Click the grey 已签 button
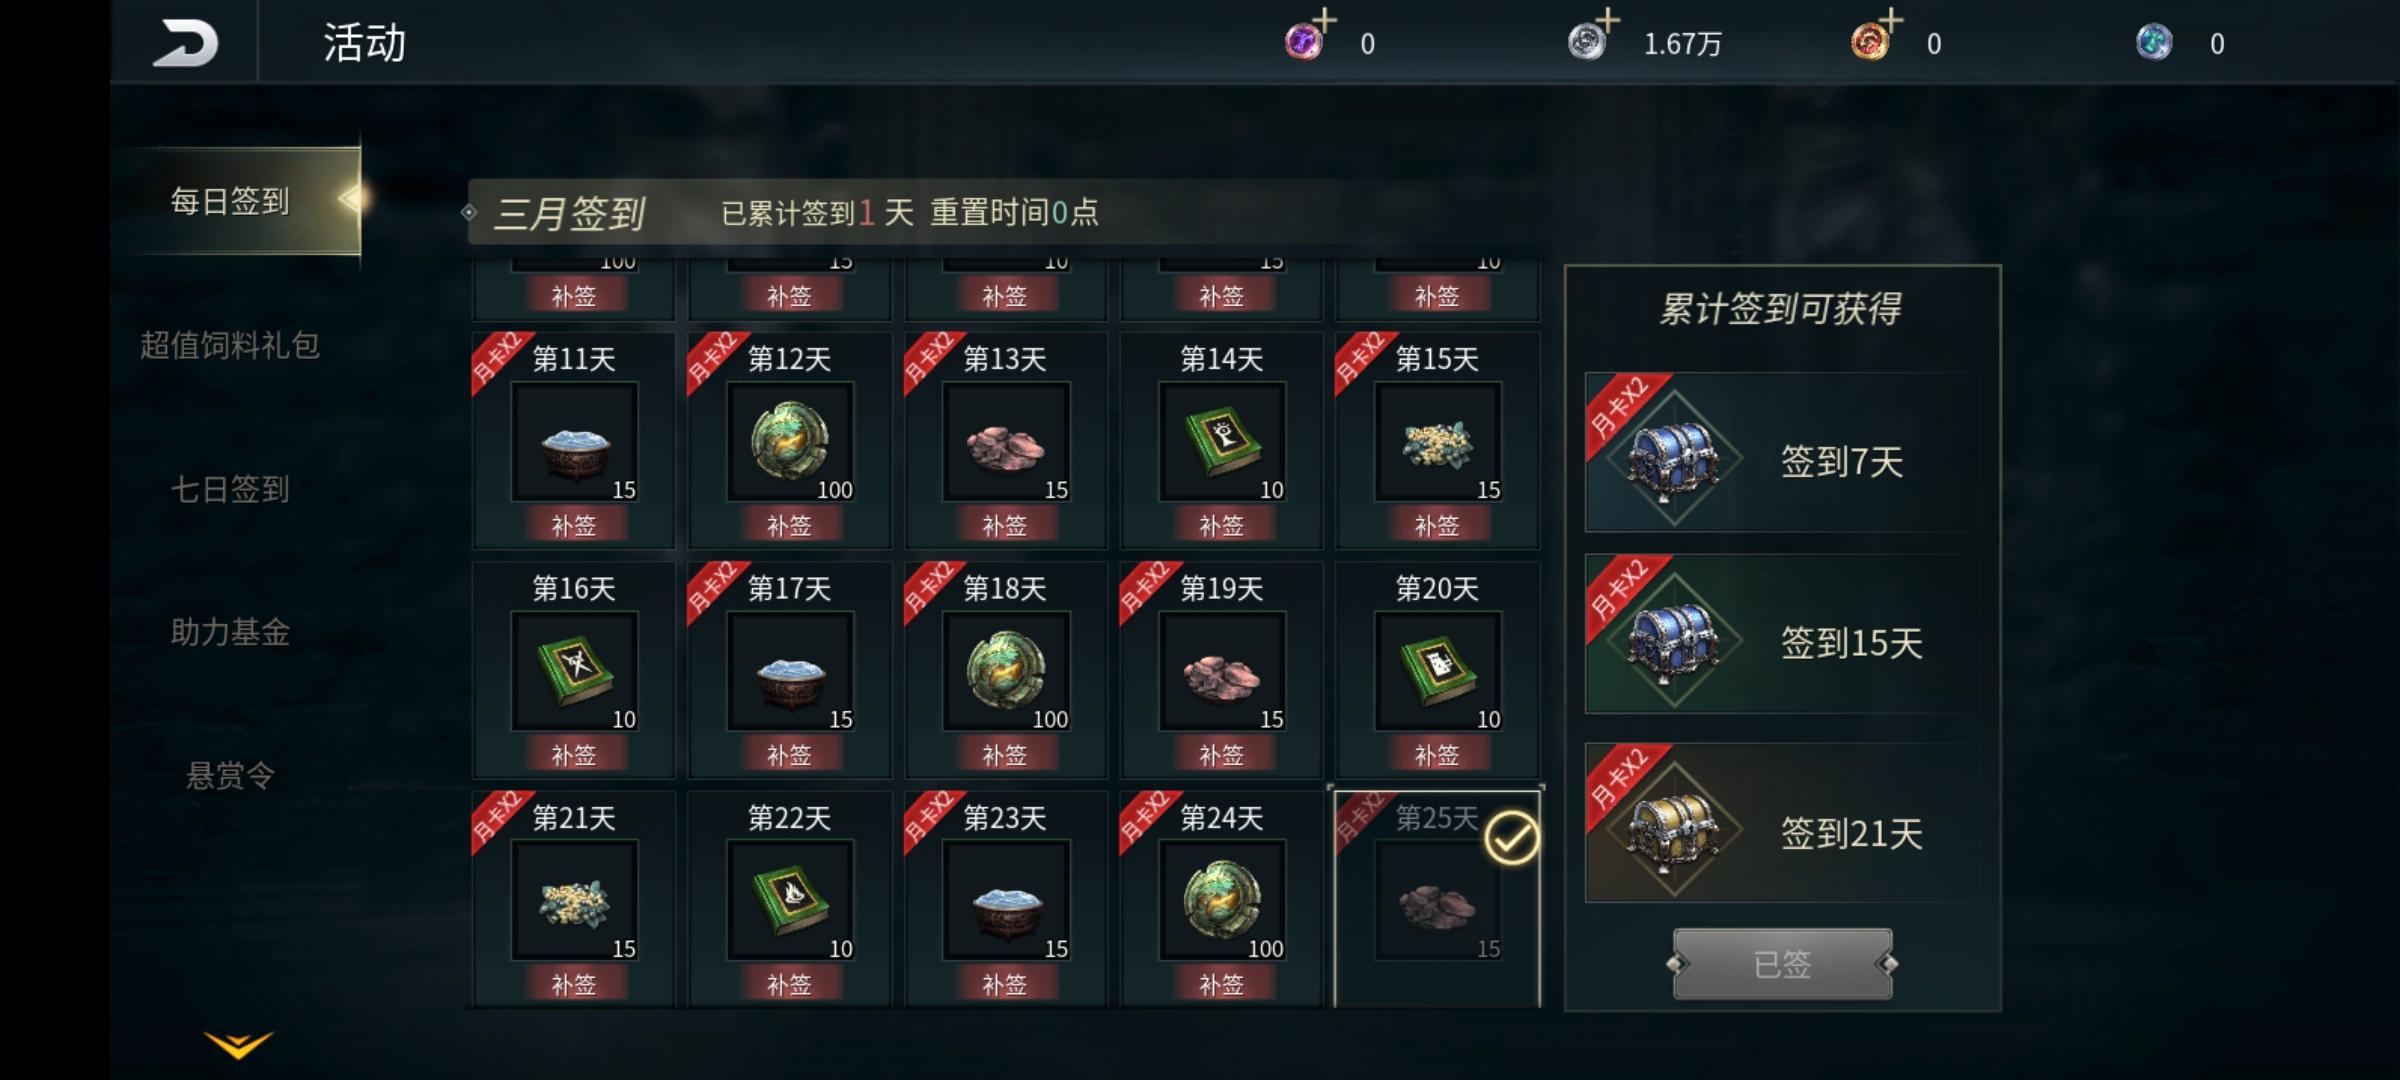Image resolution: width=2400 pixels, height=1080 pixels. pos(1782,964)
